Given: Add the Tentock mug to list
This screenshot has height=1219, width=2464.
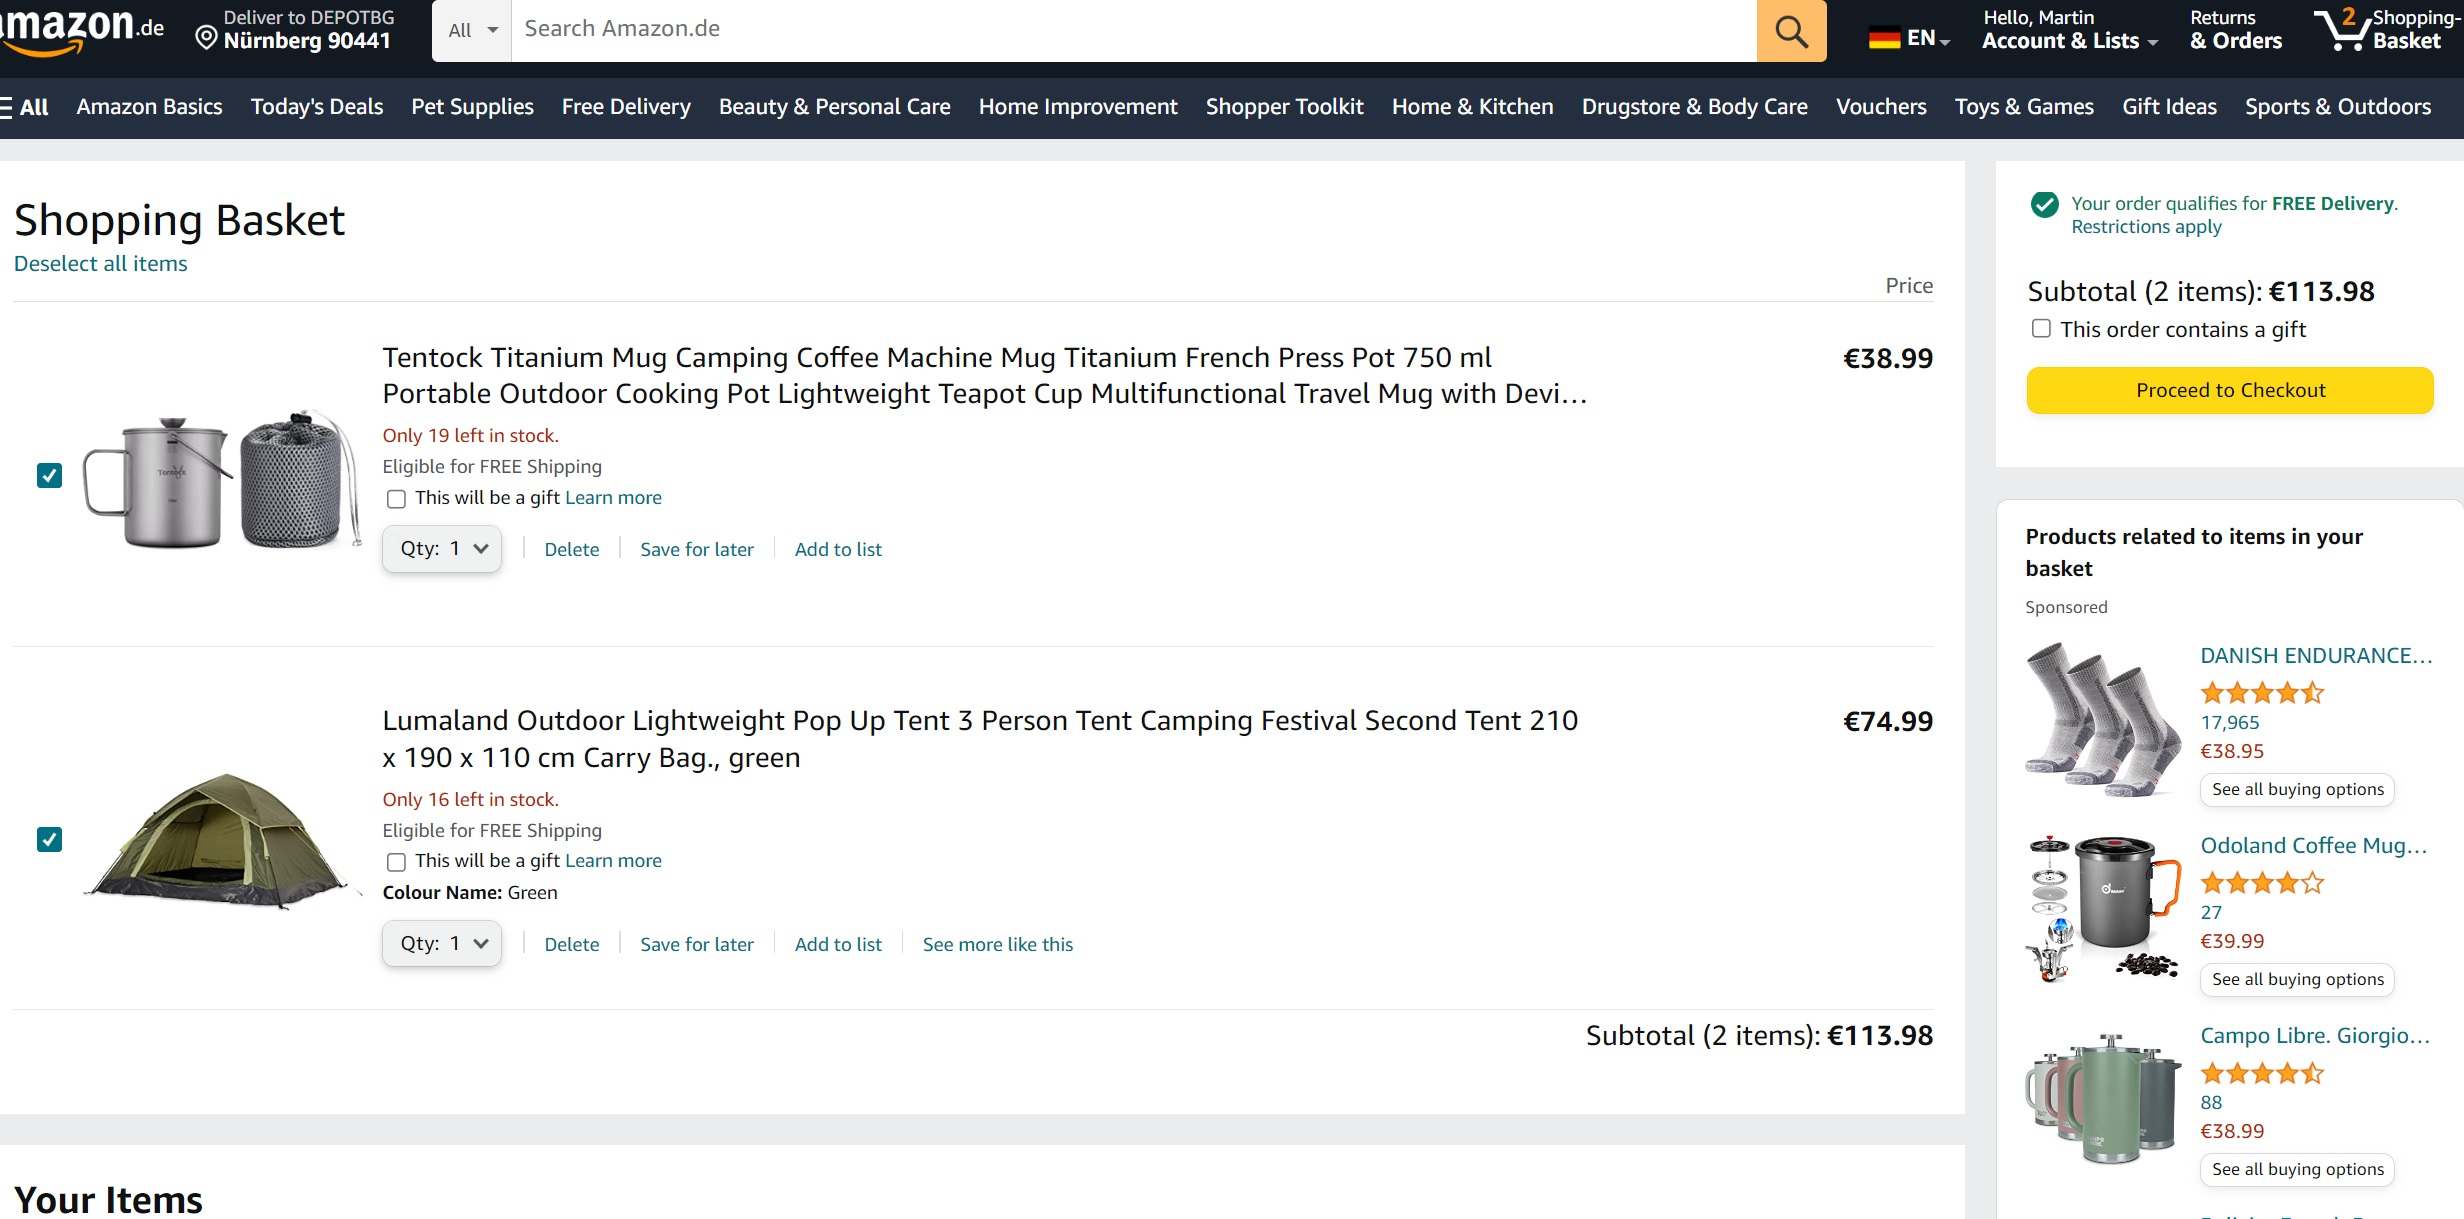Looking at the screenshot, I should point(838,549).
